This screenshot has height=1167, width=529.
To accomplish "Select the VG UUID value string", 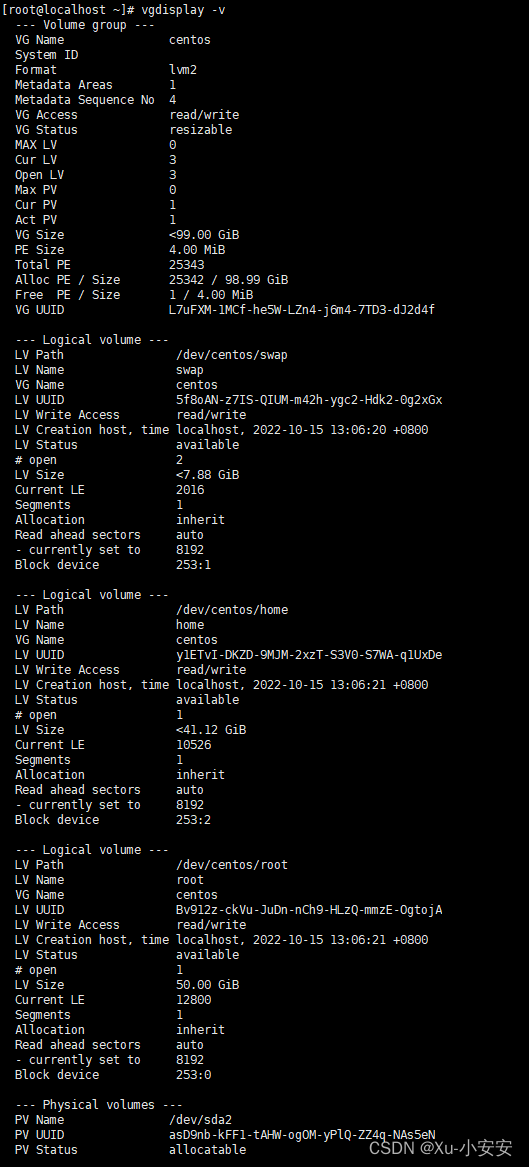I will (x=302, y=310).
